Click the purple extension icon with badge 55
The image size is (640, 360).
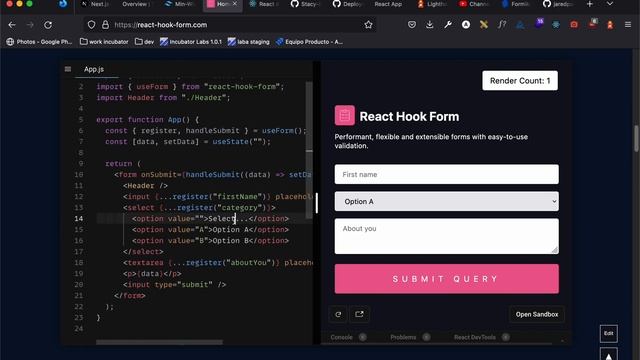tap(539, 23)
